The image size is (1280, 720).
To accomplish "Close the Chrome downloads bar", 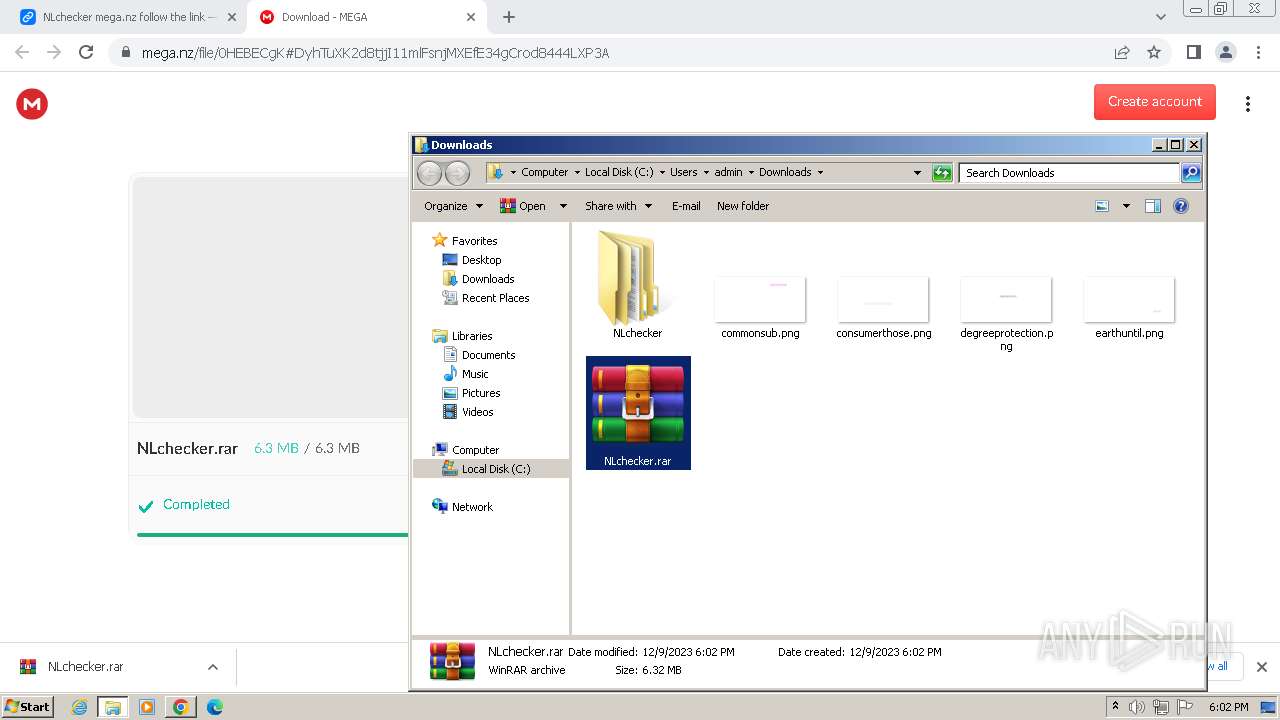I will [1261, 667].
